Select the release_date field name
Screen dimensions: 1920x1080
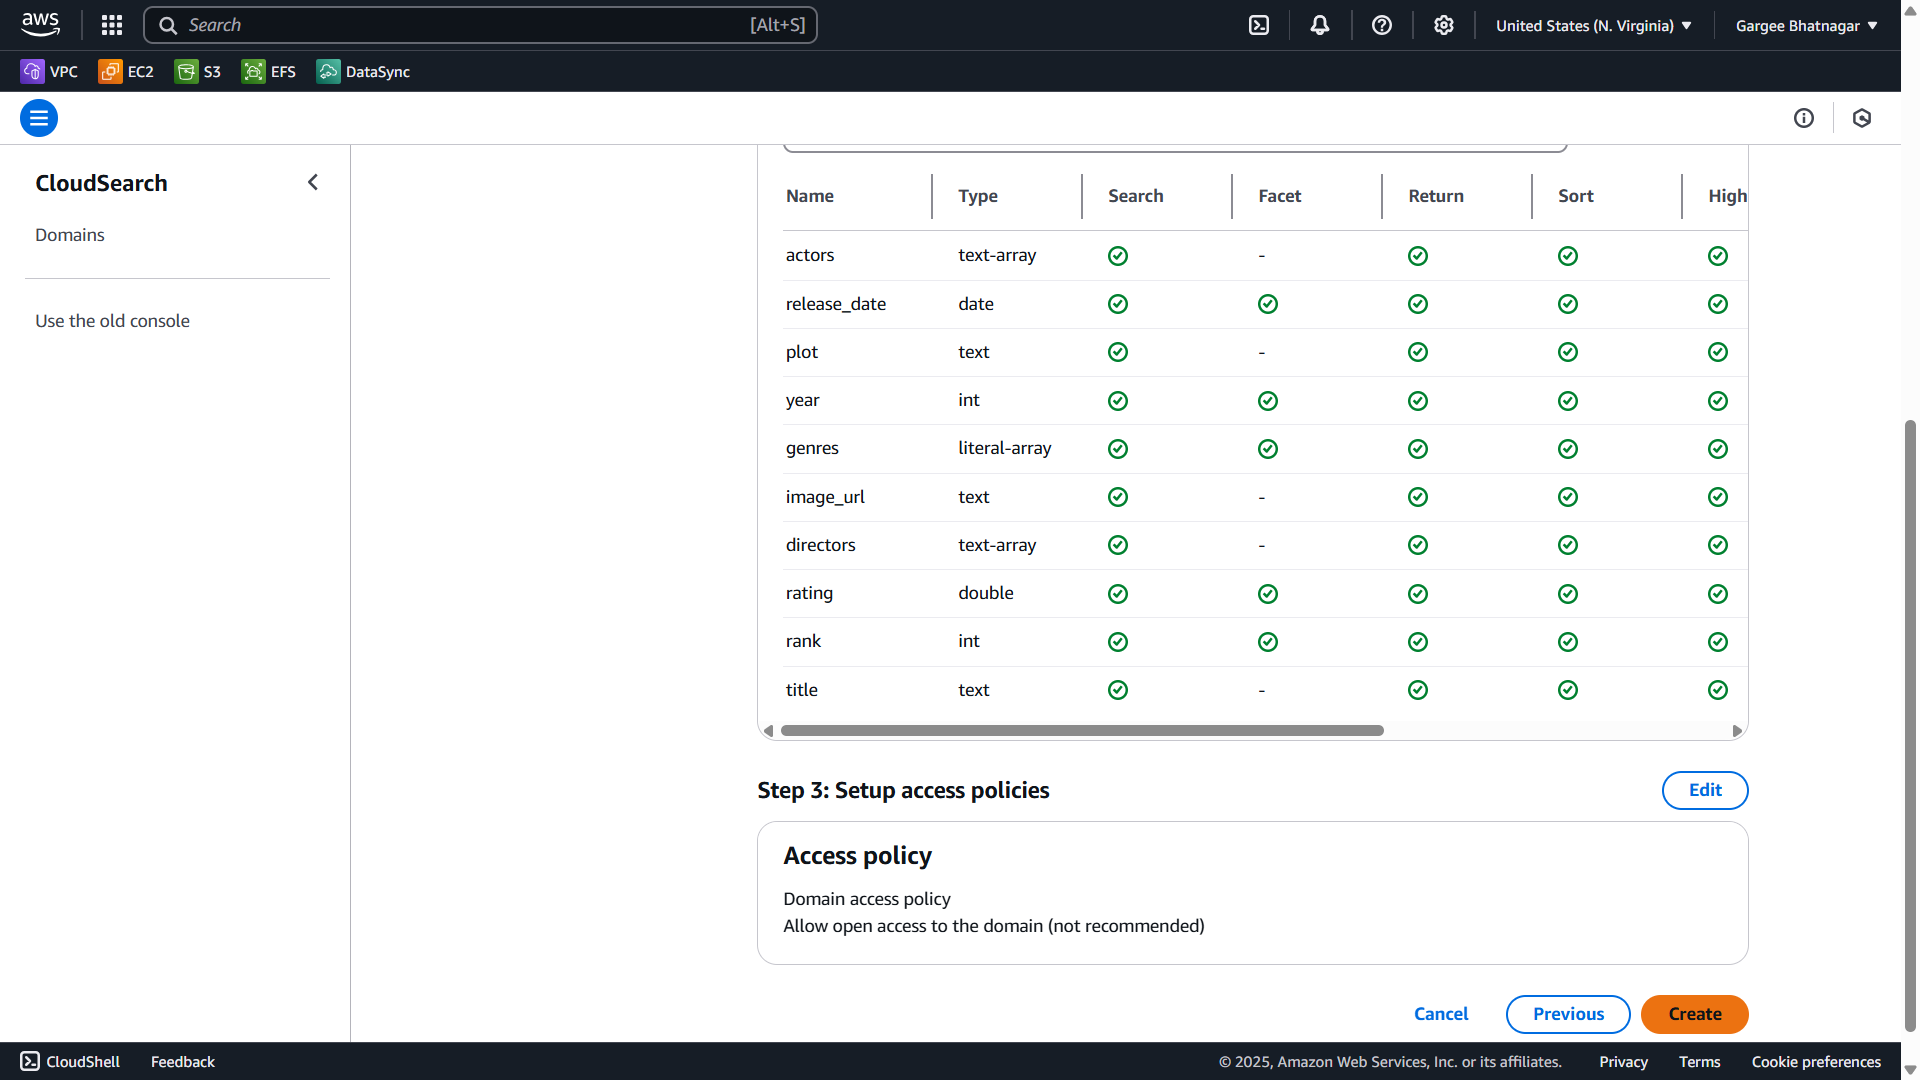(836, 304)
